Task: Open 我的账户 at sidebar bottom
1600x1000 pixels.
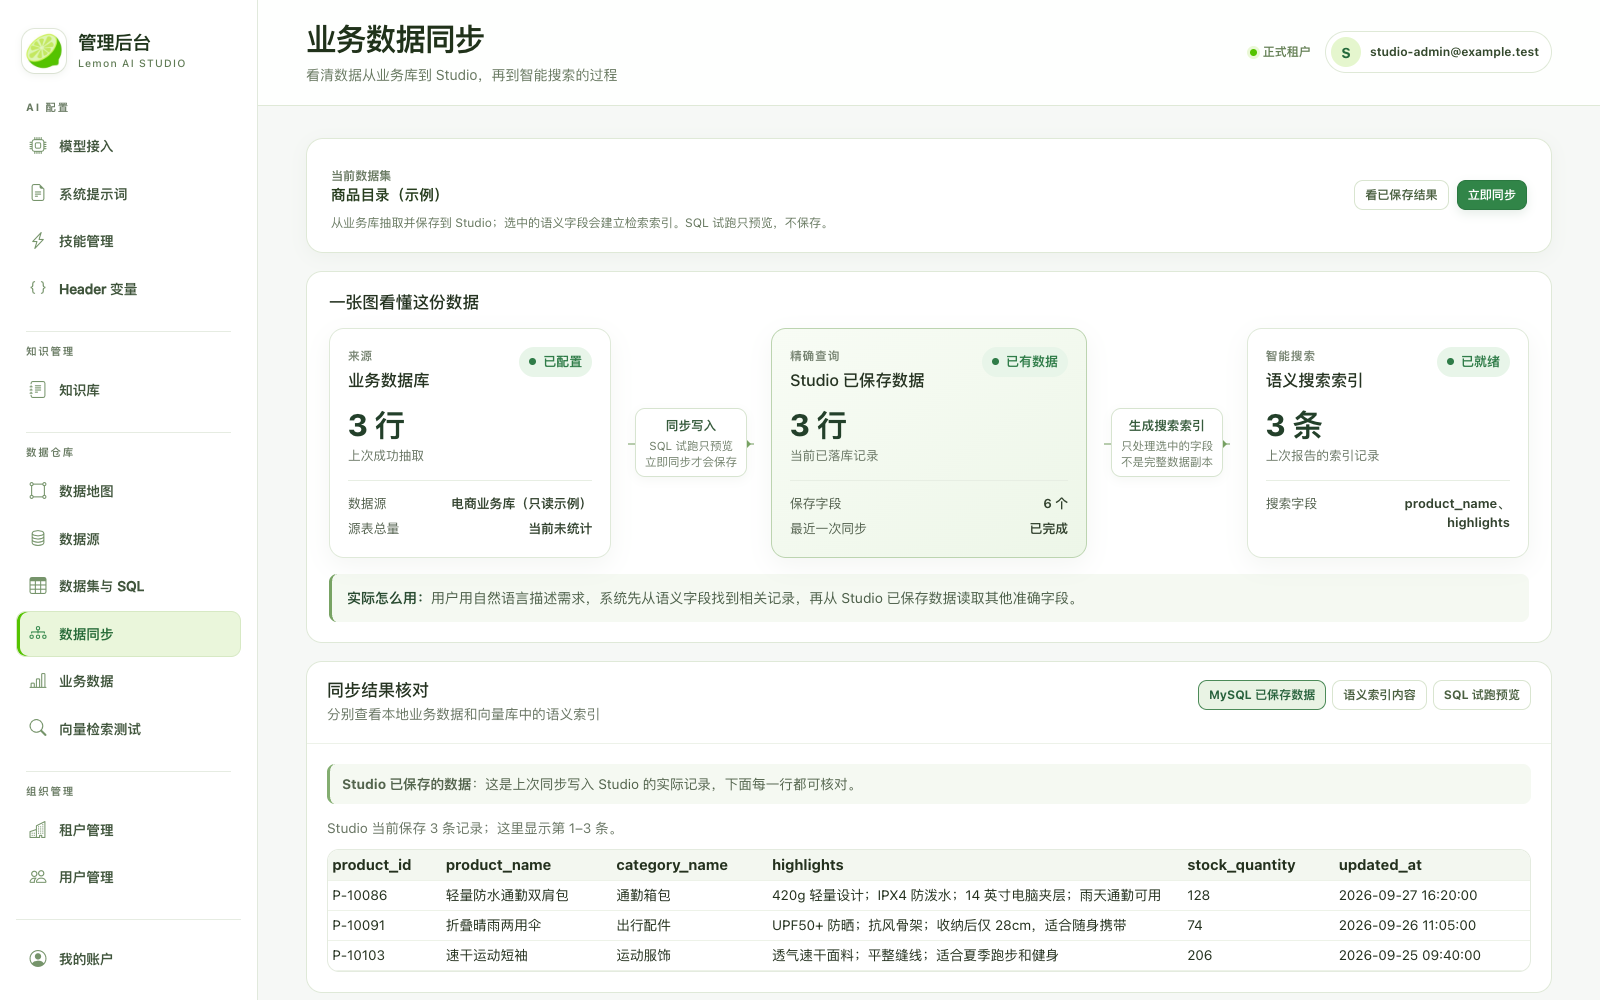Action: pyautogui.click(x=129, y=959)
